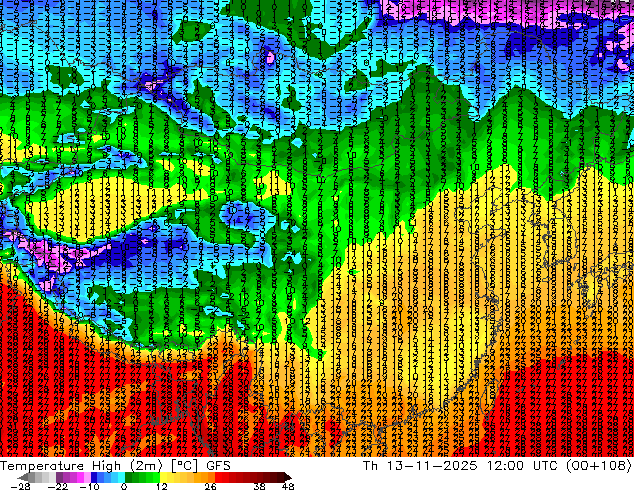634x490 pixels.
Task: Click the "12:00" time text
Action: [x=506, y=466]
